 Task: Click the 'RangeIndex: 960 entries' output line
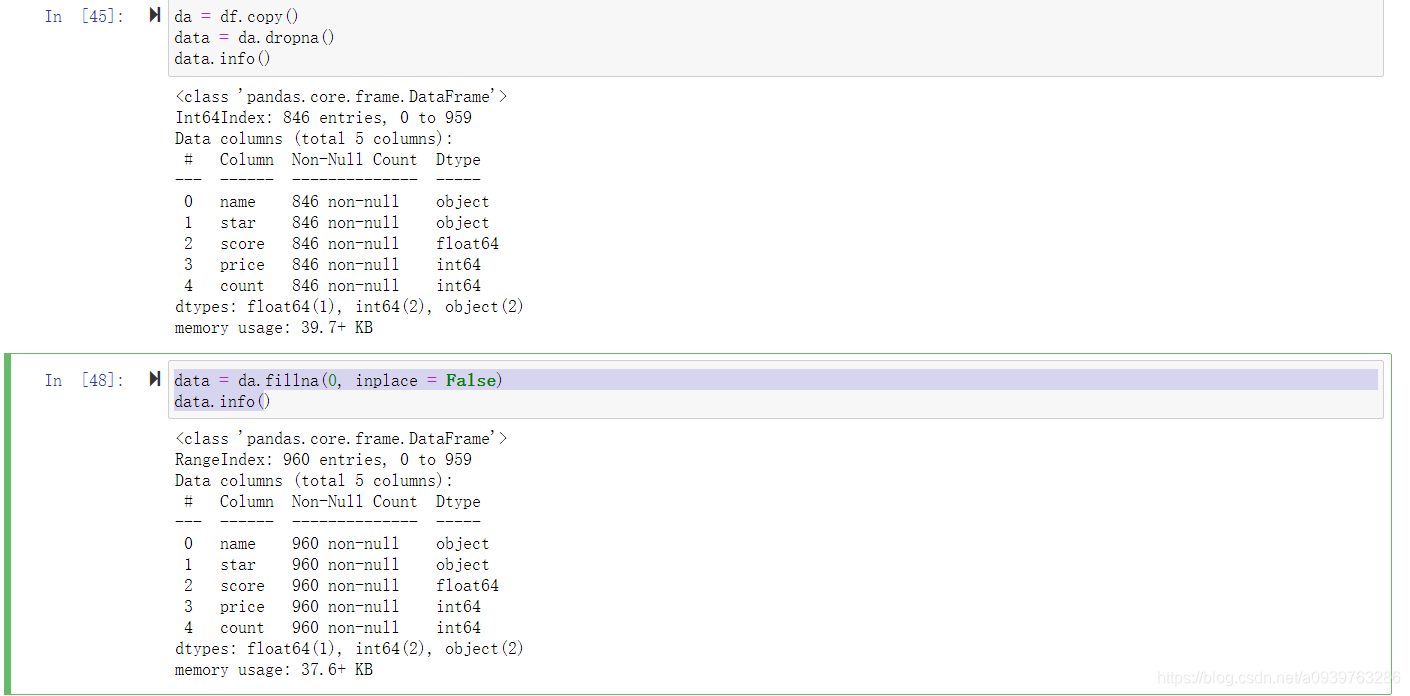pyautogui.click(x=323, y=460)
